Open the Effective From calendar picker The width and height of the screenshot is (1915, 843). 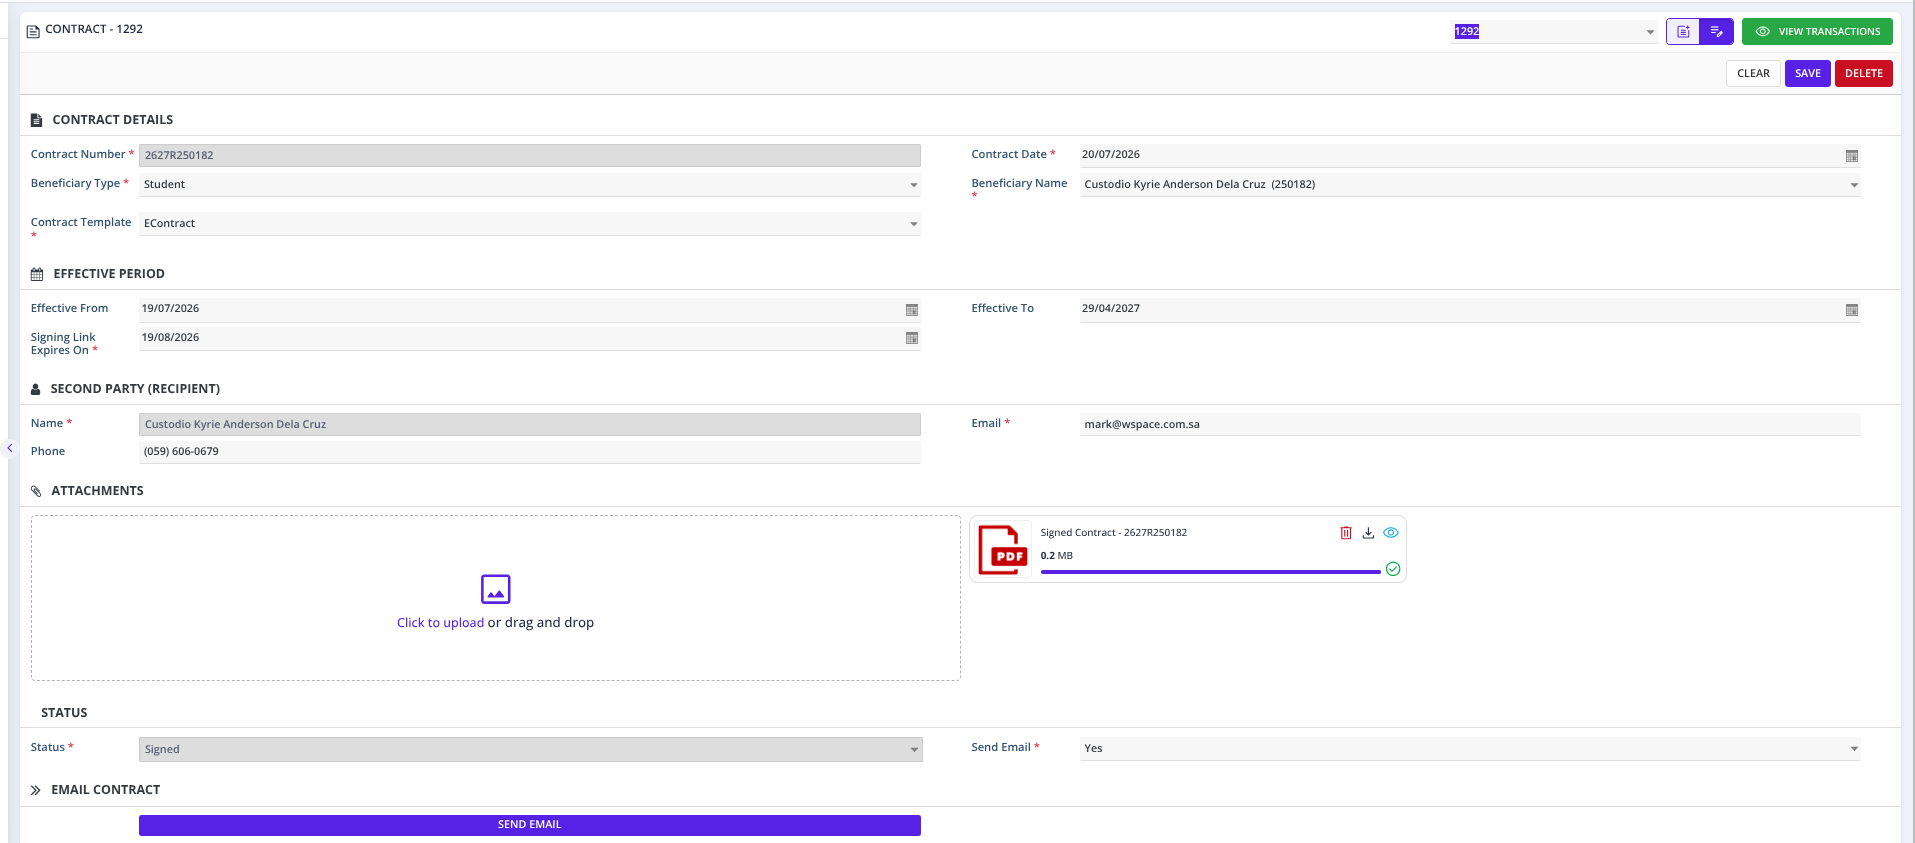point(912,310)
